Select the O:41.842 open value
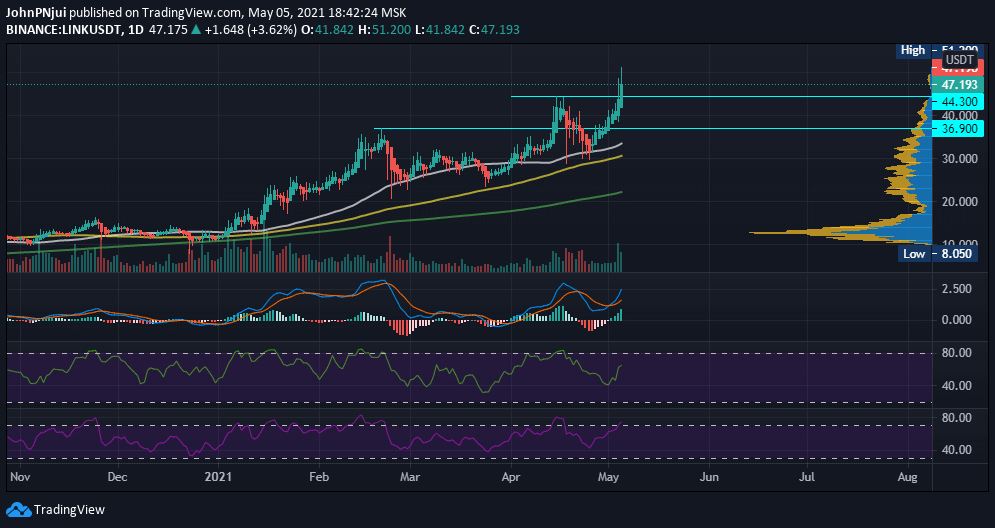This screenshot has height=528, width=995. click(x=327, y=29)
